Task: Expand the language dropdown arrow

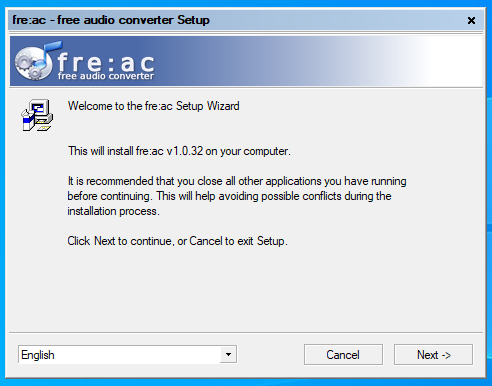Action: (x=228, y=354)
